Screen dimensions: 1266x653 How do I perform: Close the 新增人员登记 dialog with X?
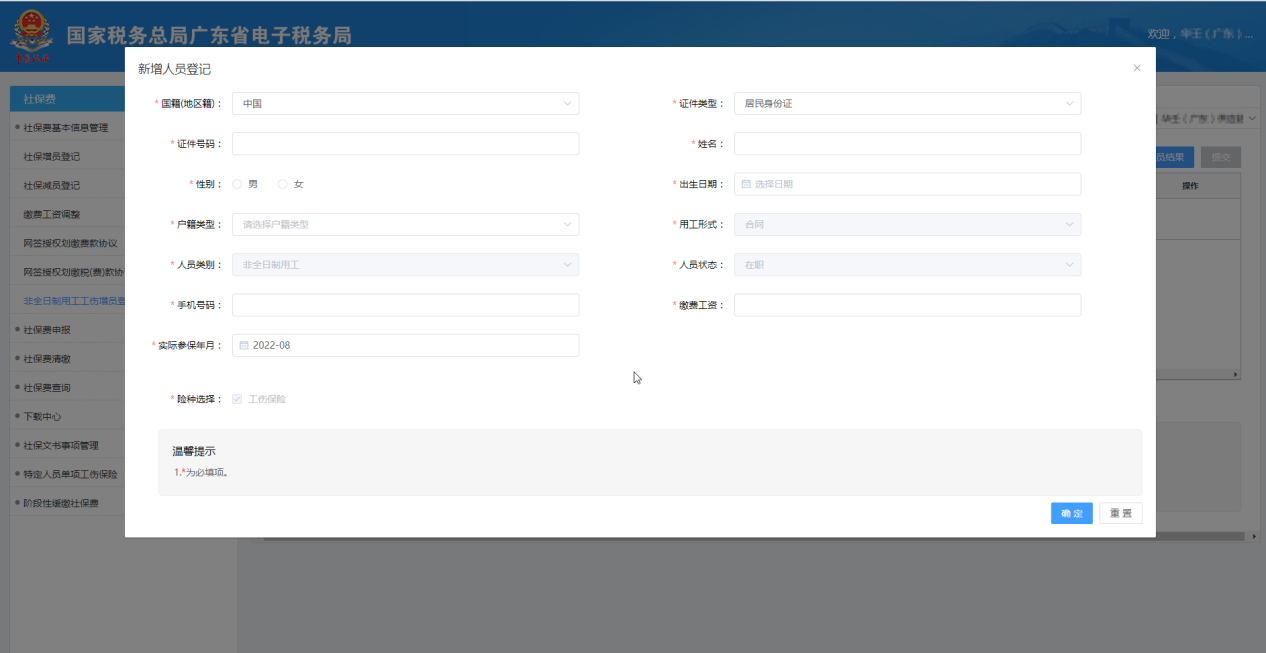click(1136, 68)
